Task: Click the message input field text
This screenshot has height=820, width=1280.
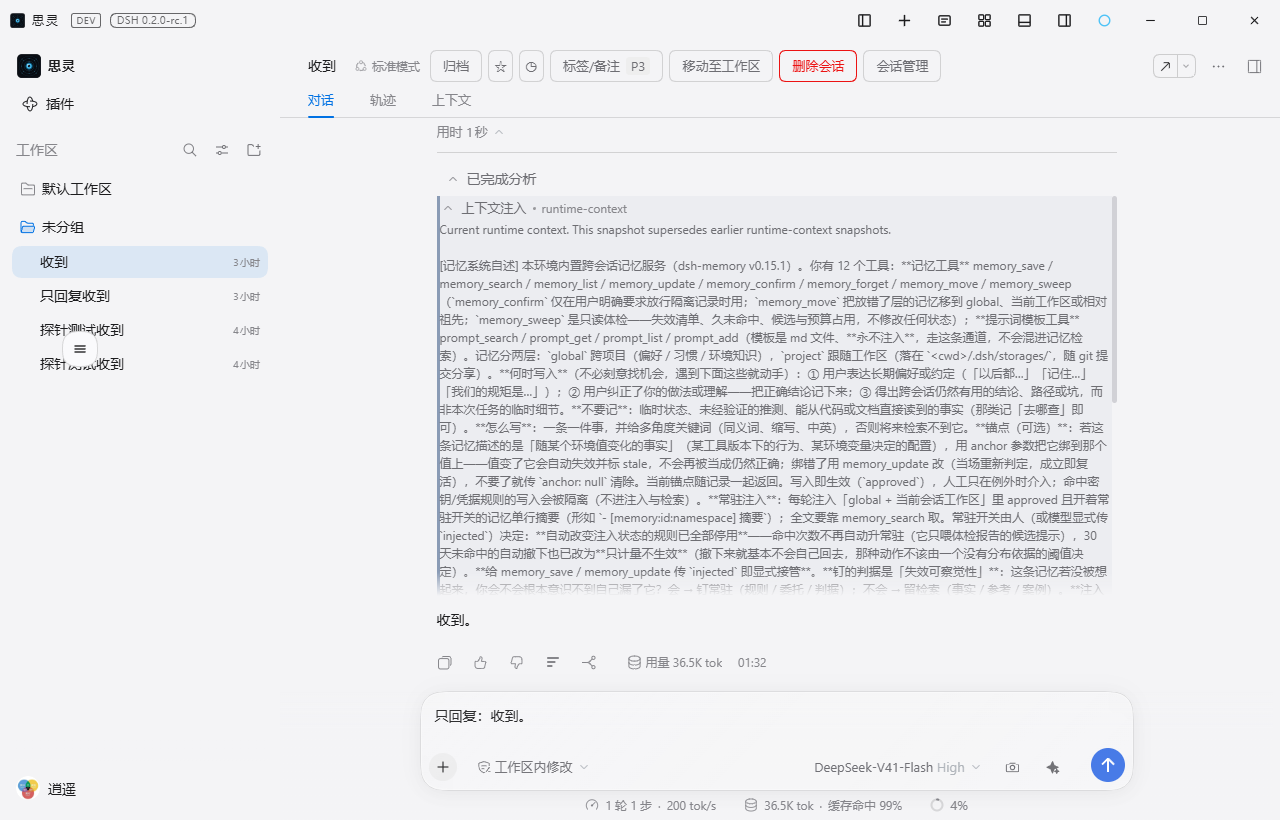Action: 480,716
